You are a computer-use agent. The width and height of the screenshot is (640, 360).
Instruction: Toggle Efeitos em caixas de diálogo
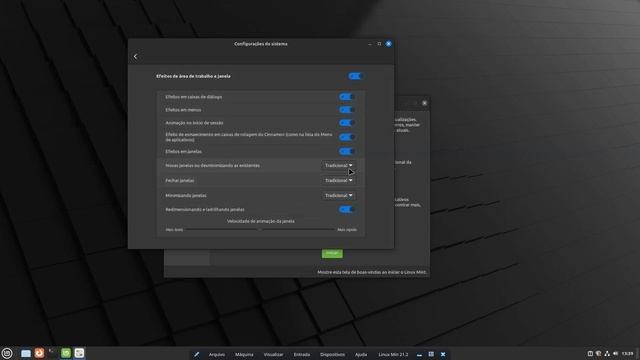[346, 97]
